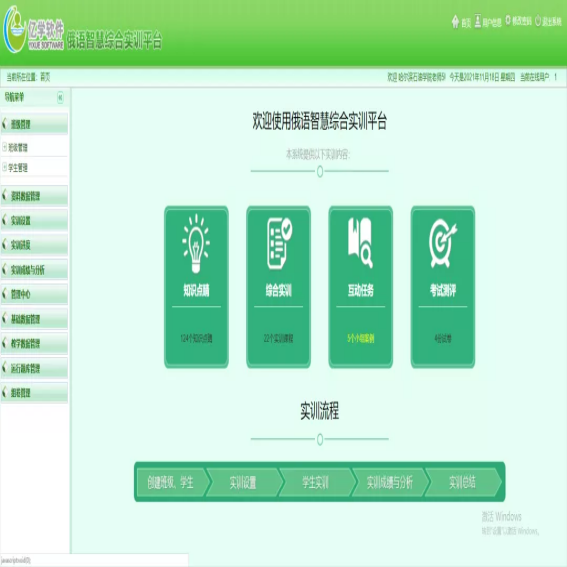Viewport: 567px width, 567px height.
Task: Expand the 实训成绩与分析 sidebar section
Action: pos(34,269)
